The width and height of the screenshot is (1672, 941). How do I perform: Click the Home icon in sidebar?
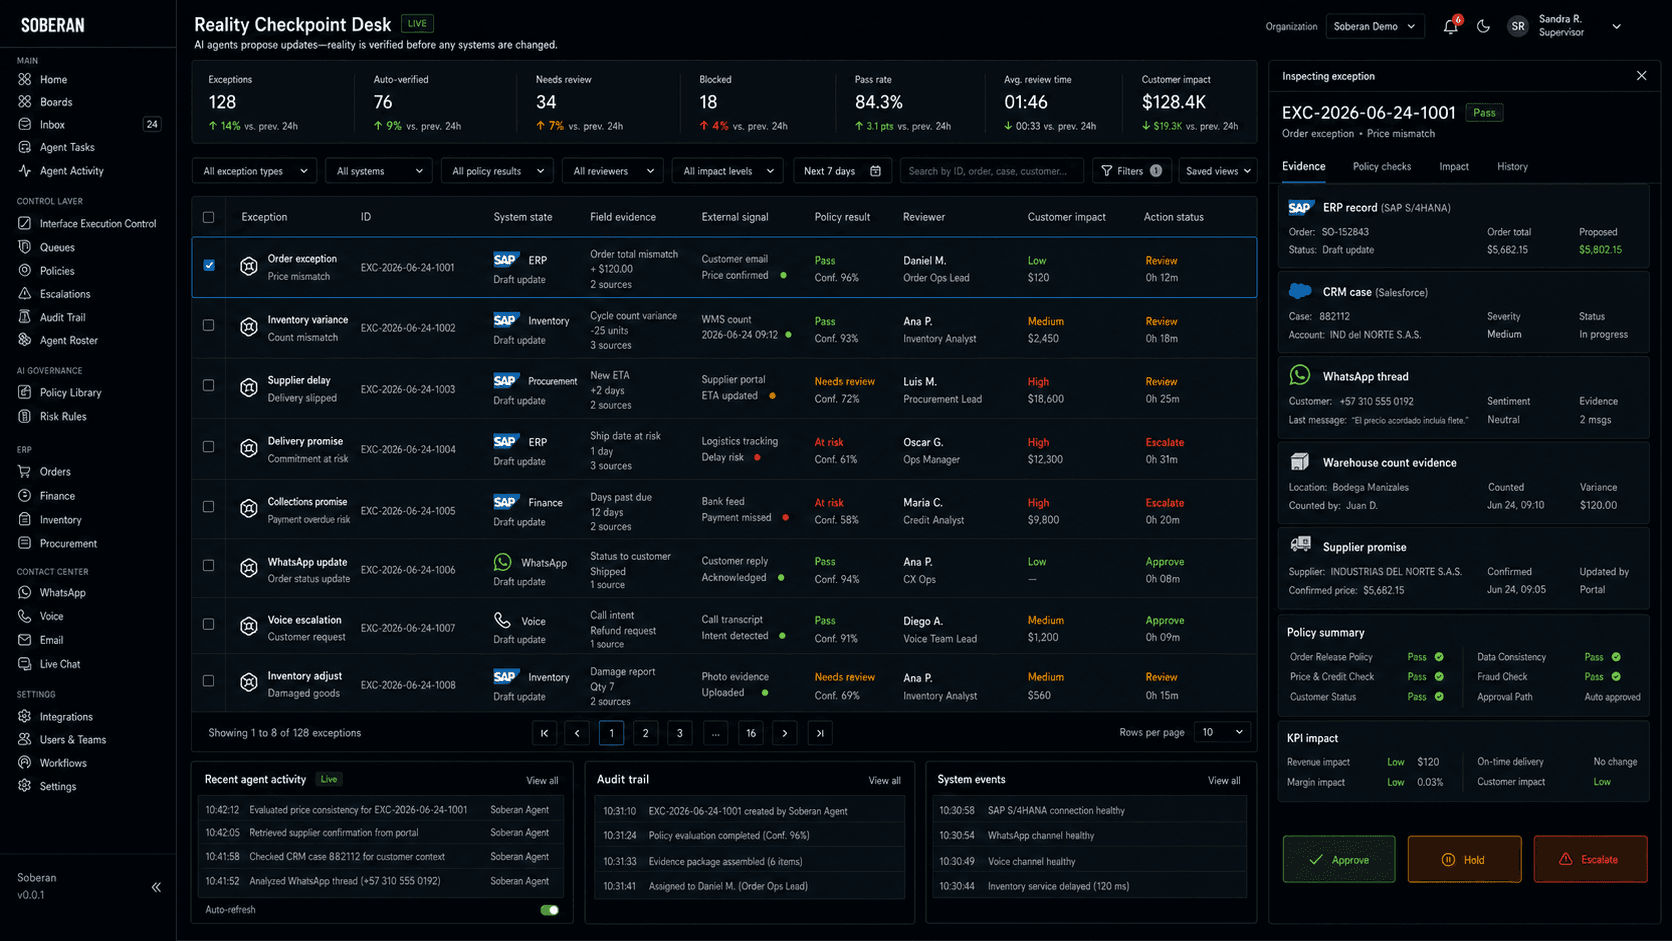point(25,79)
